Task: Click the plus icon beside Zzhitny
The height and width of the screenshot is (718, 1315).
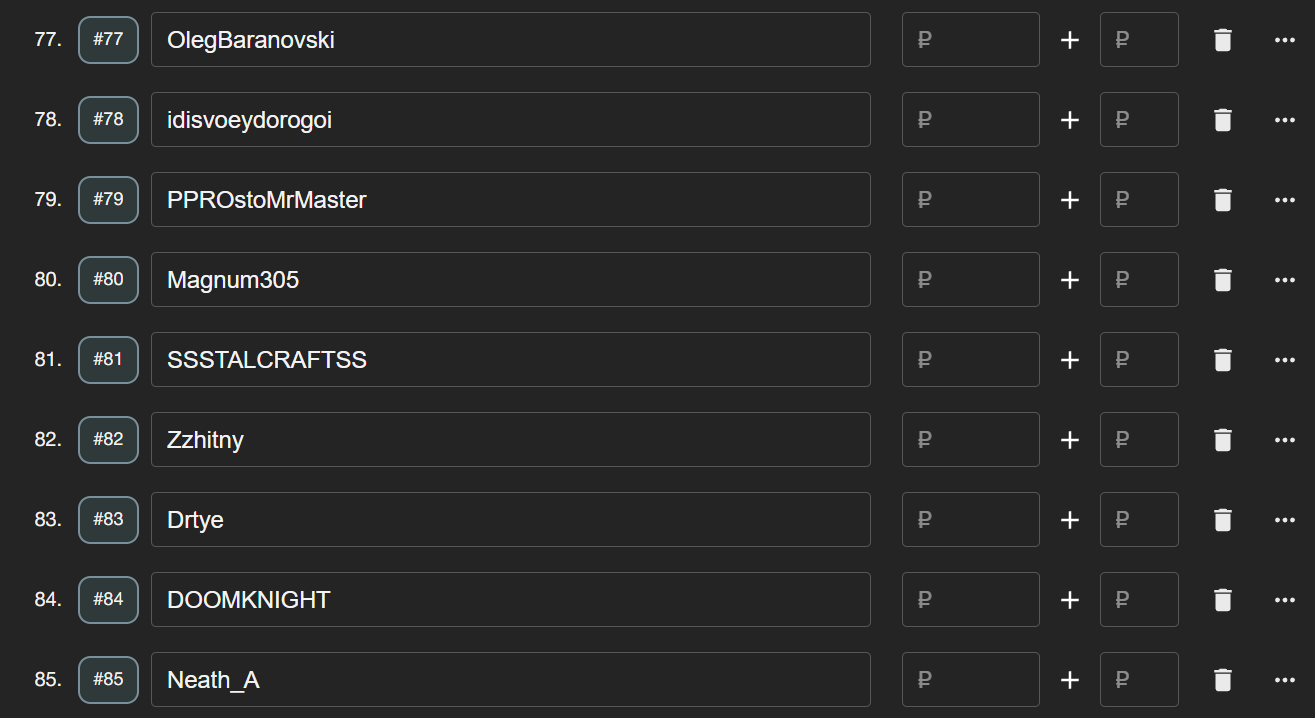Action: point(1070,440)
